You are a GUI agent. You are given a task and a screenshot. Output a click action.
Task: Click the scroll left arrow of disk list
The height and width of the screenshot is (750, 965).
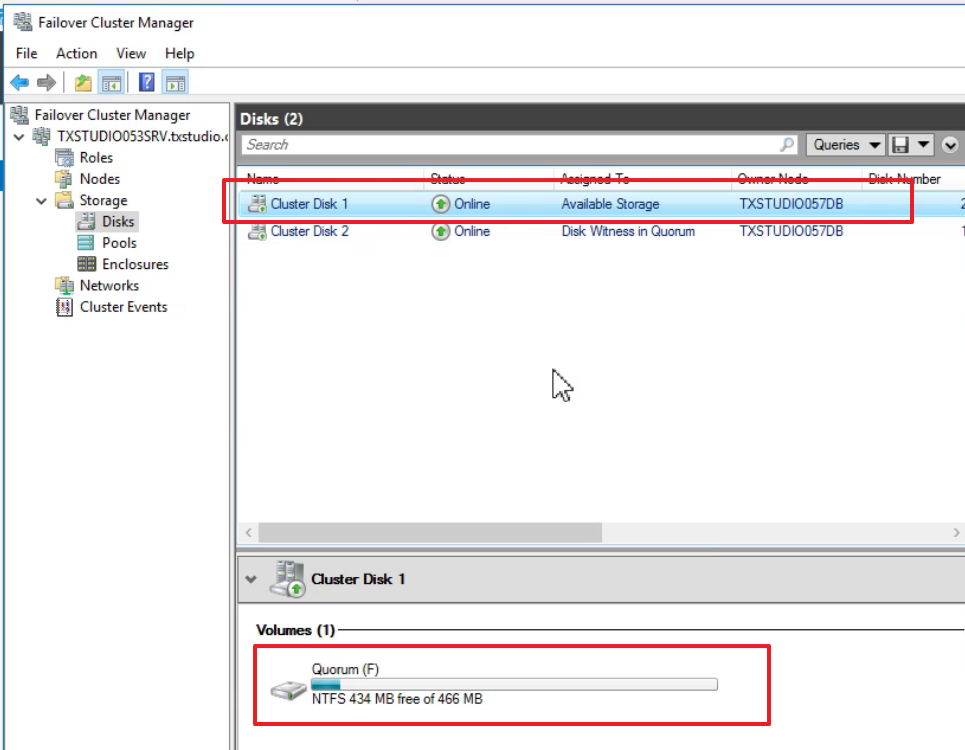click(249, 533)
